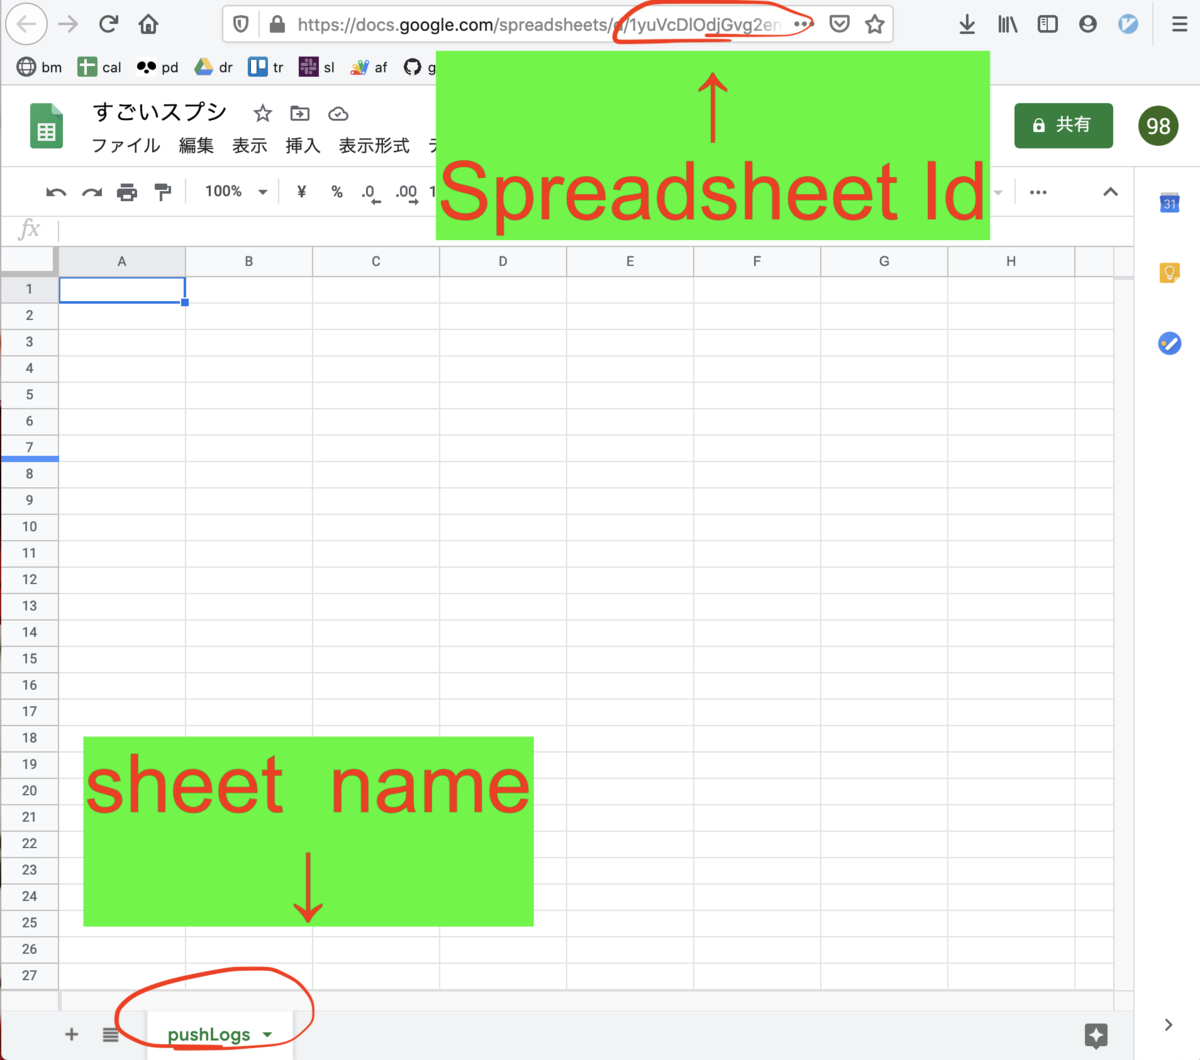Open Google Keep from the side panel

pos(1170,272)
